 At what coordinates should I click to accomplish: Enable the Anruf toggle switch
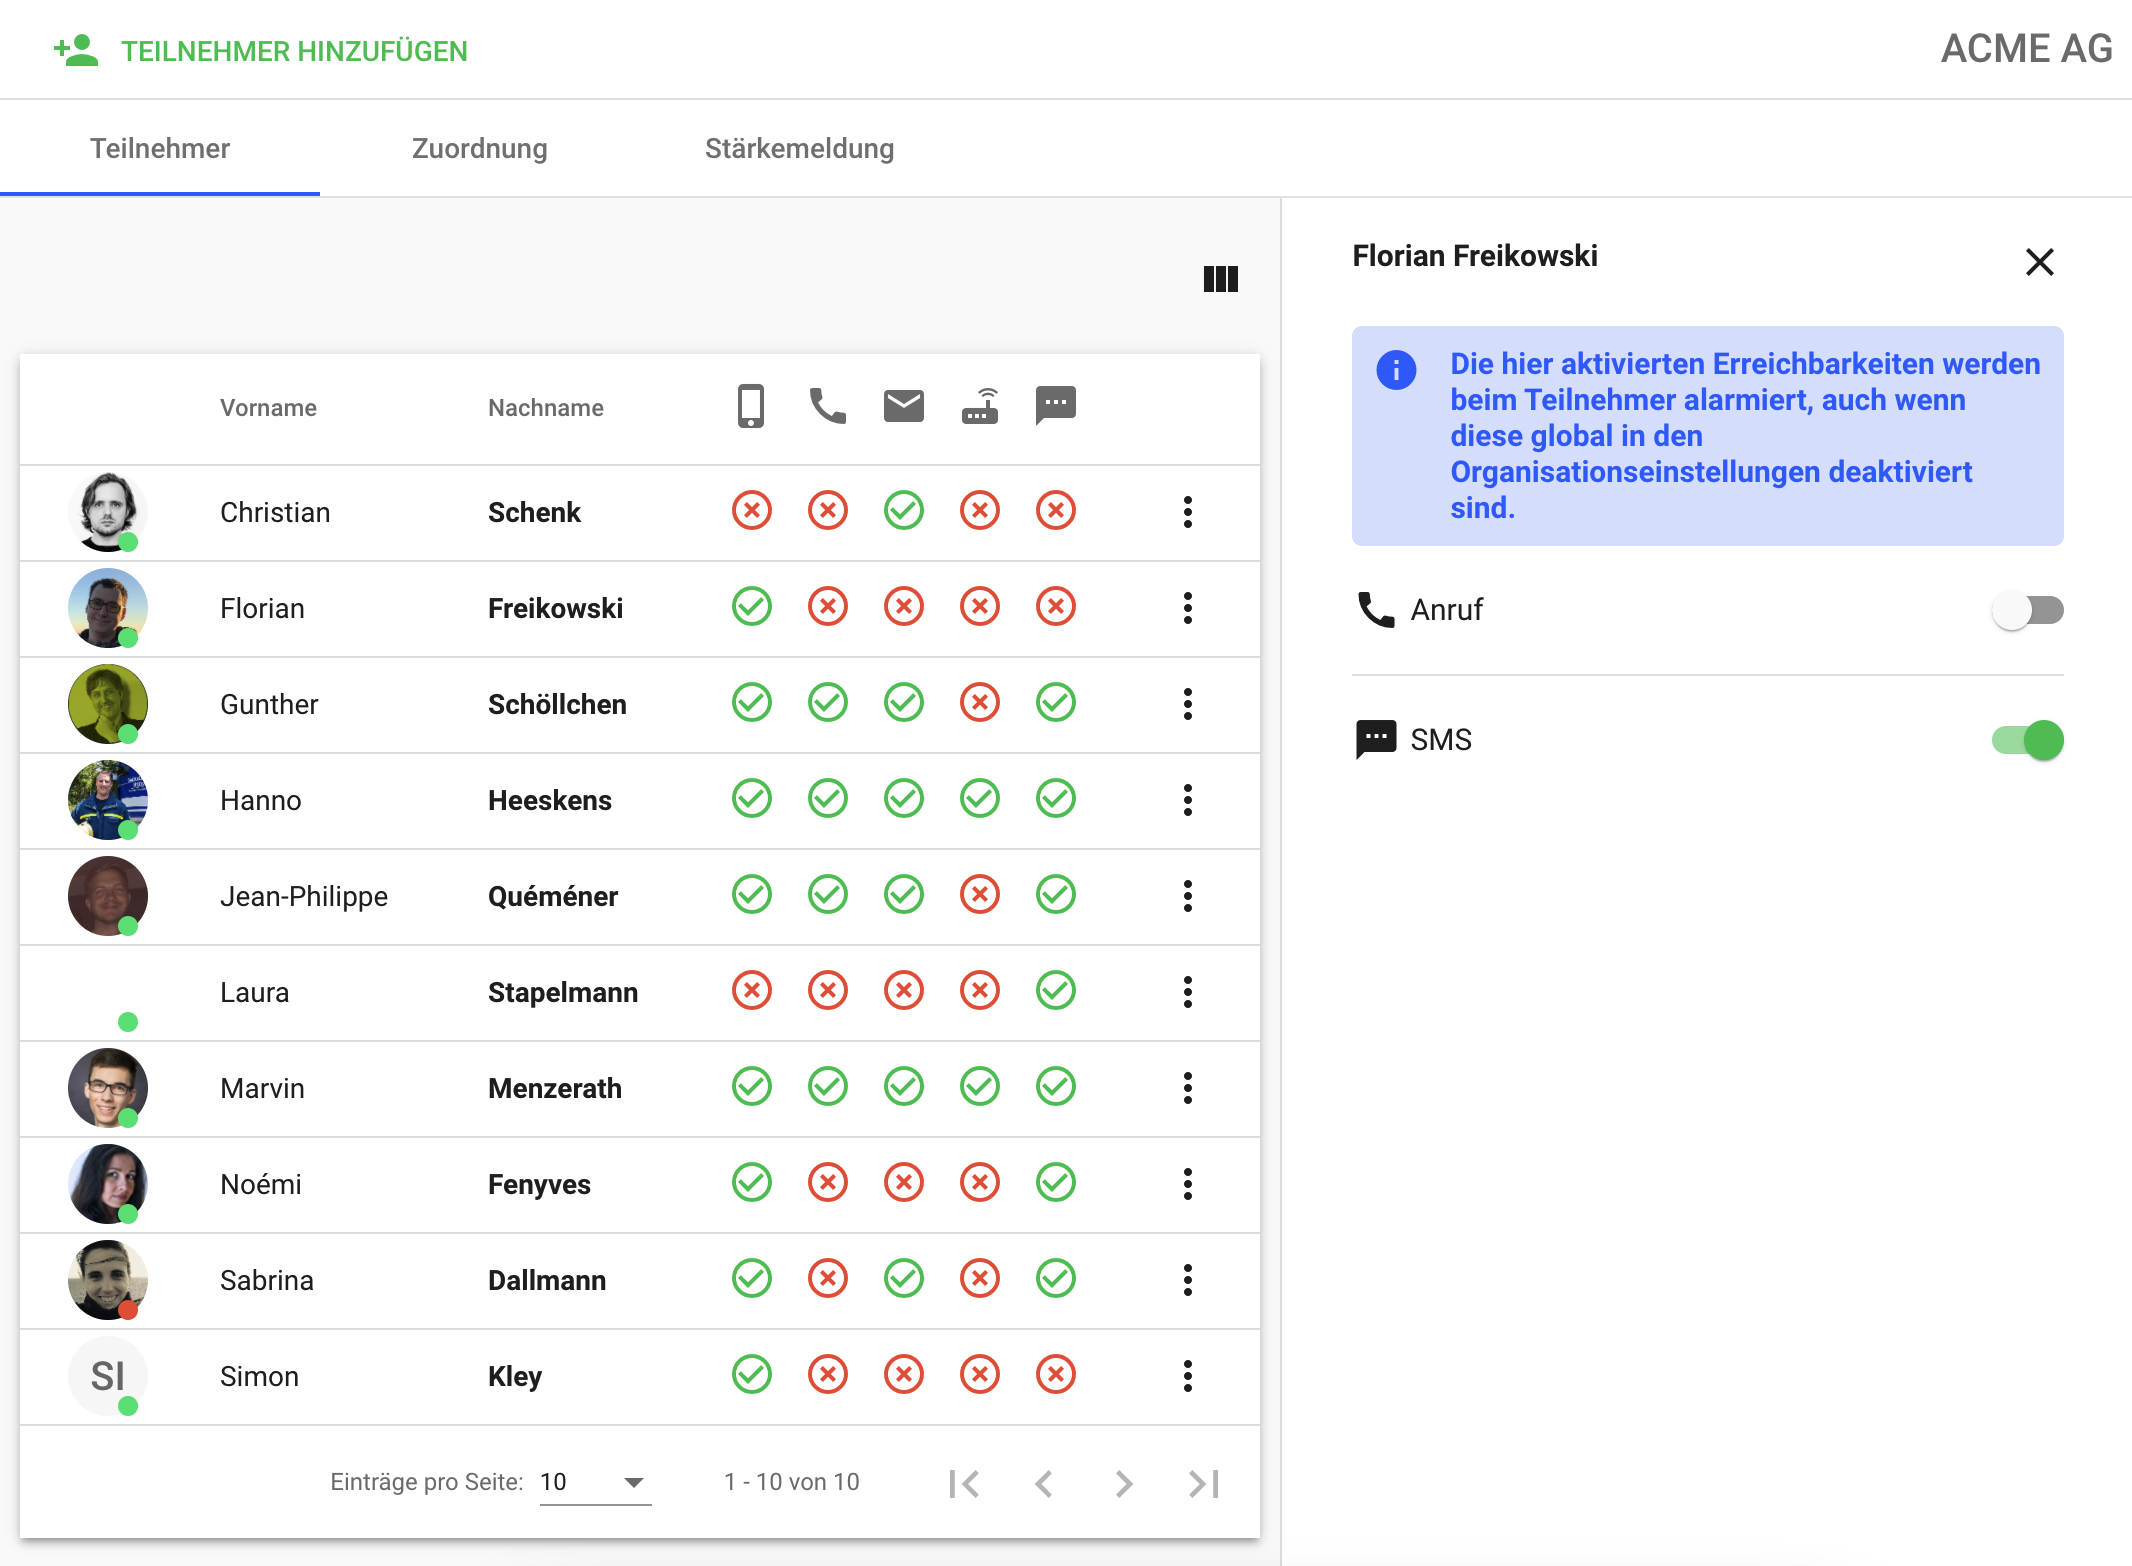click(2027, 610)
